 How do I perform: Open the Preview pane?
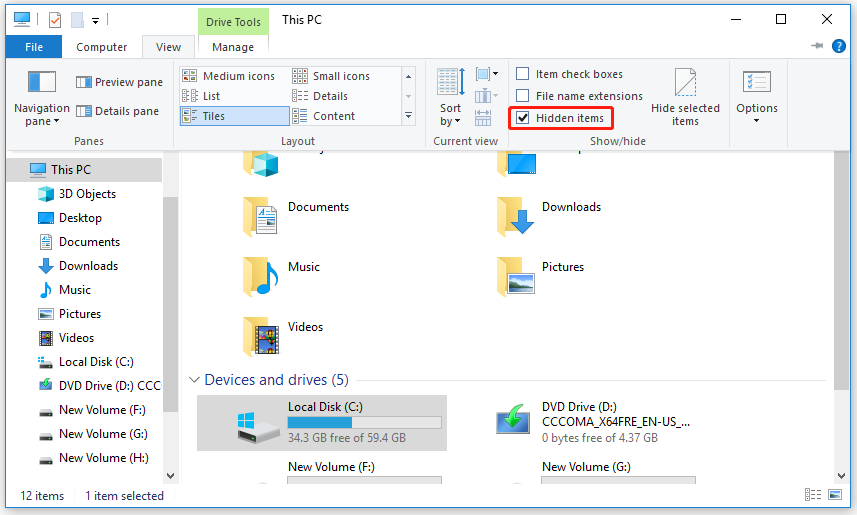click(x=119, y=83)
